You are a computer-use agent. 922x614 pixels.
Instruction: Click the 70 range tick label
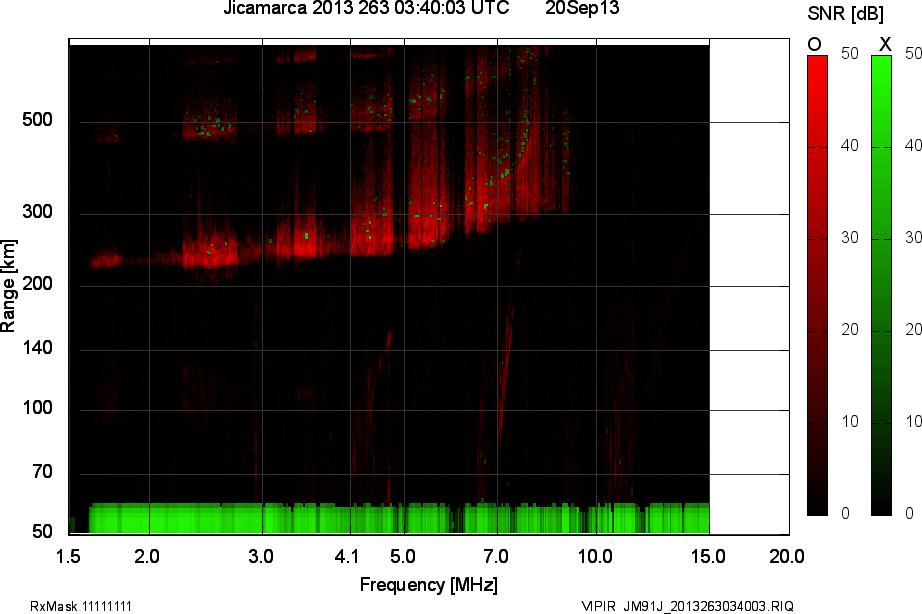click(x=42, y=472)
